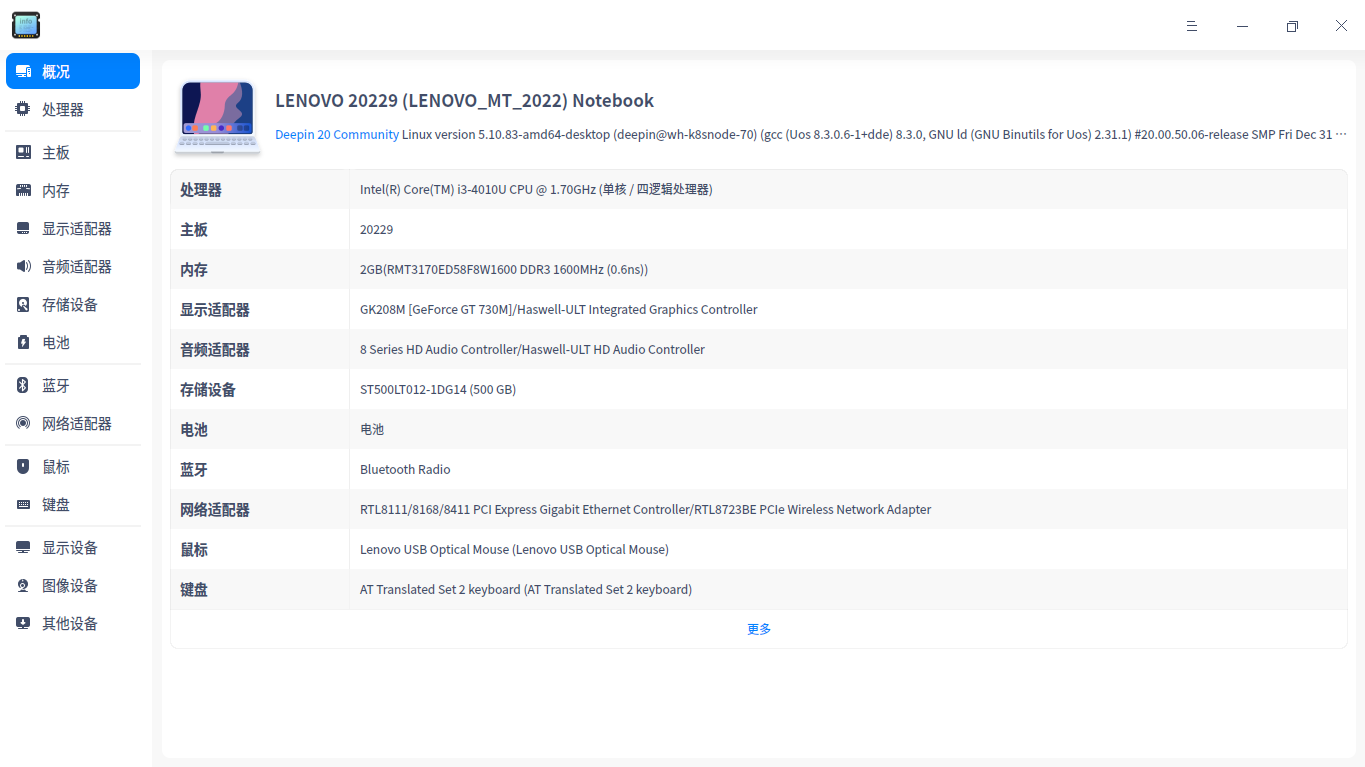Click the 内存 memory stick icon
This screenshot has width=1365, height=767.
coord(23,190)
